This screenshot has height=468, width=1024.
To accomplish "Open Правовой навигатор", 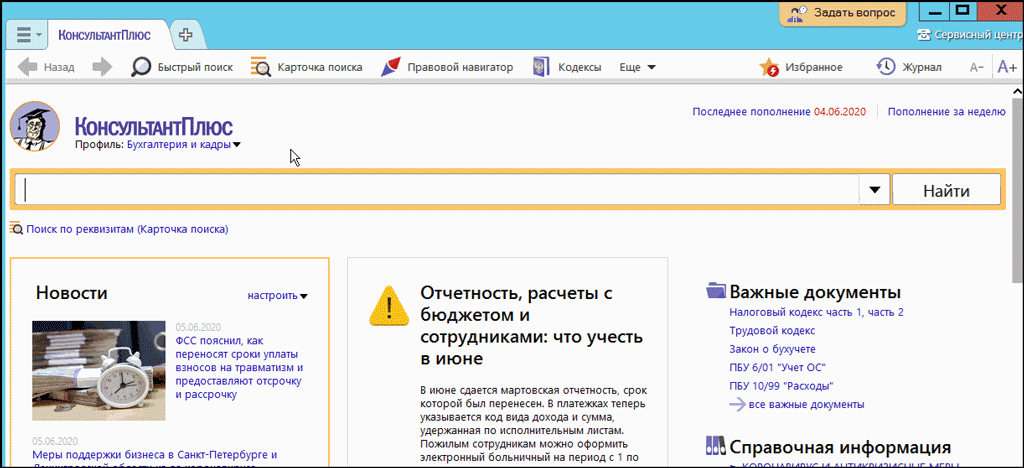I will click(x=446, y=67).
